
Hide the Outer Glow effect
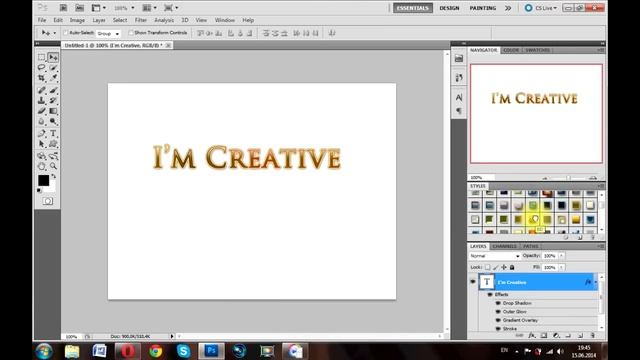(498, 312)
